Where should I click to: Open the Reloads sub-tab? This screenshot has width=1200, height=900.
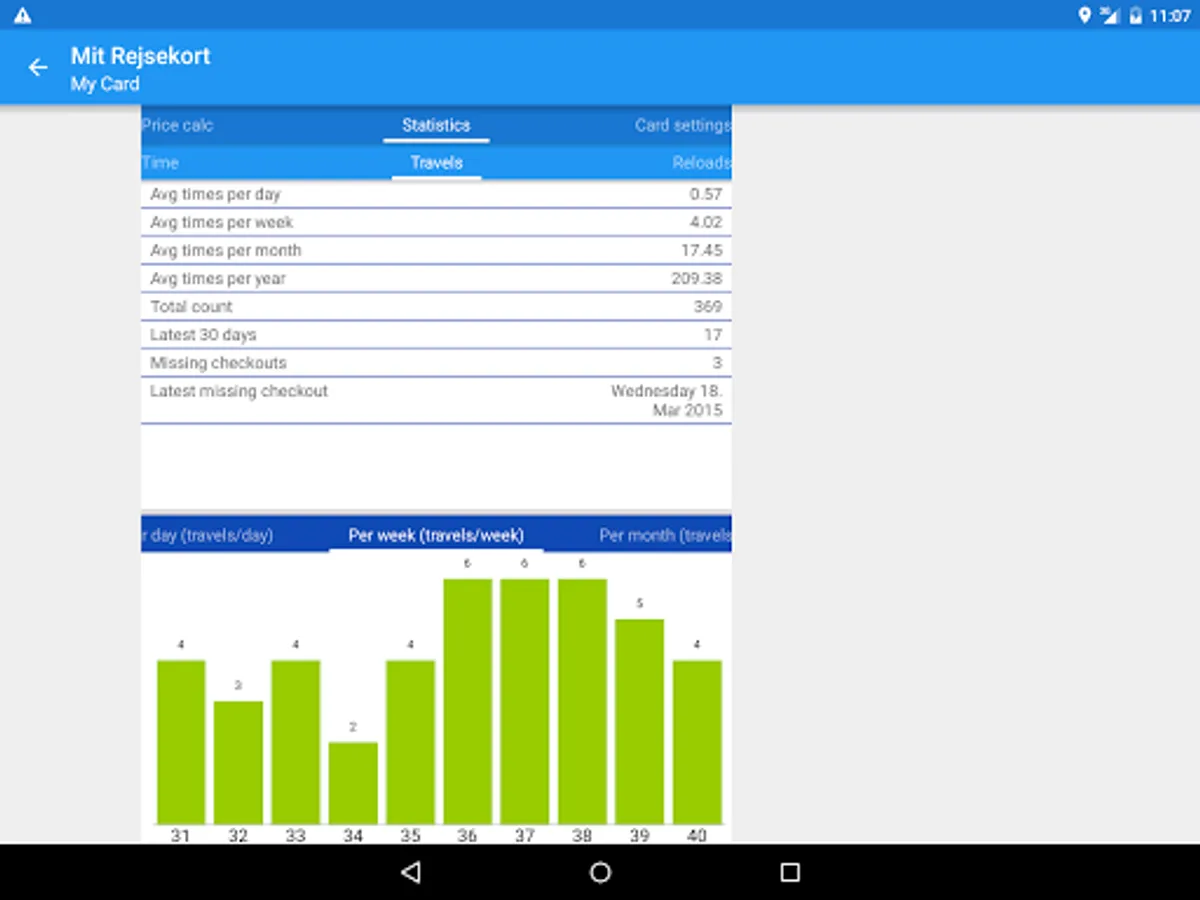[x=702, y=163]
